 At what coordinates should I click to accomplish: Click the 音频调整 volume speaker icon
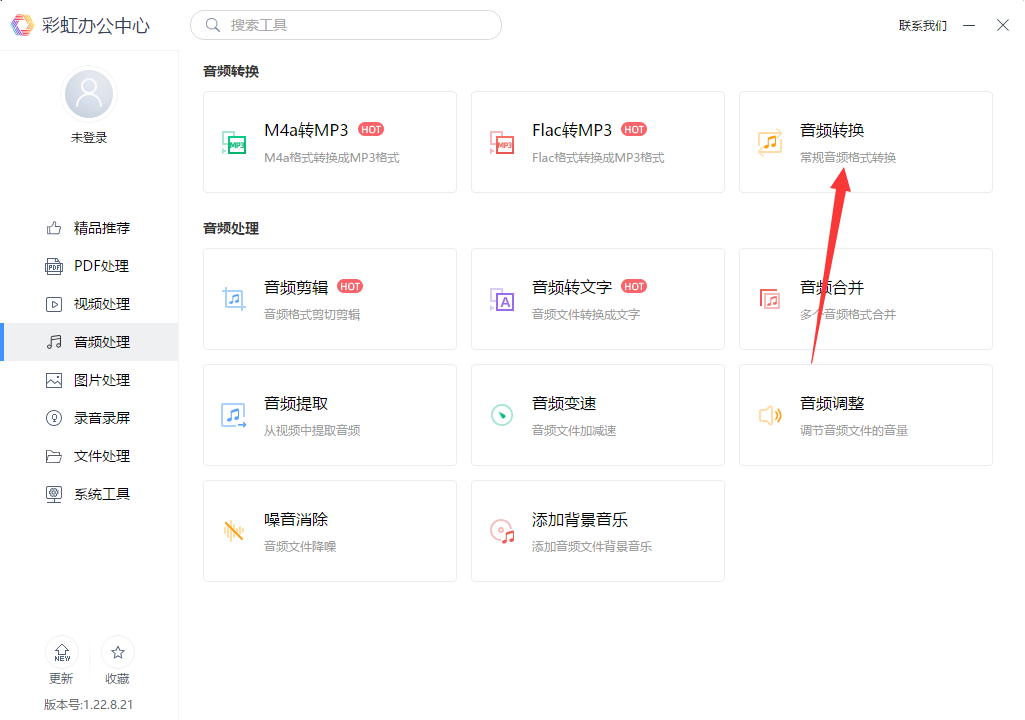tap(769, 415)
